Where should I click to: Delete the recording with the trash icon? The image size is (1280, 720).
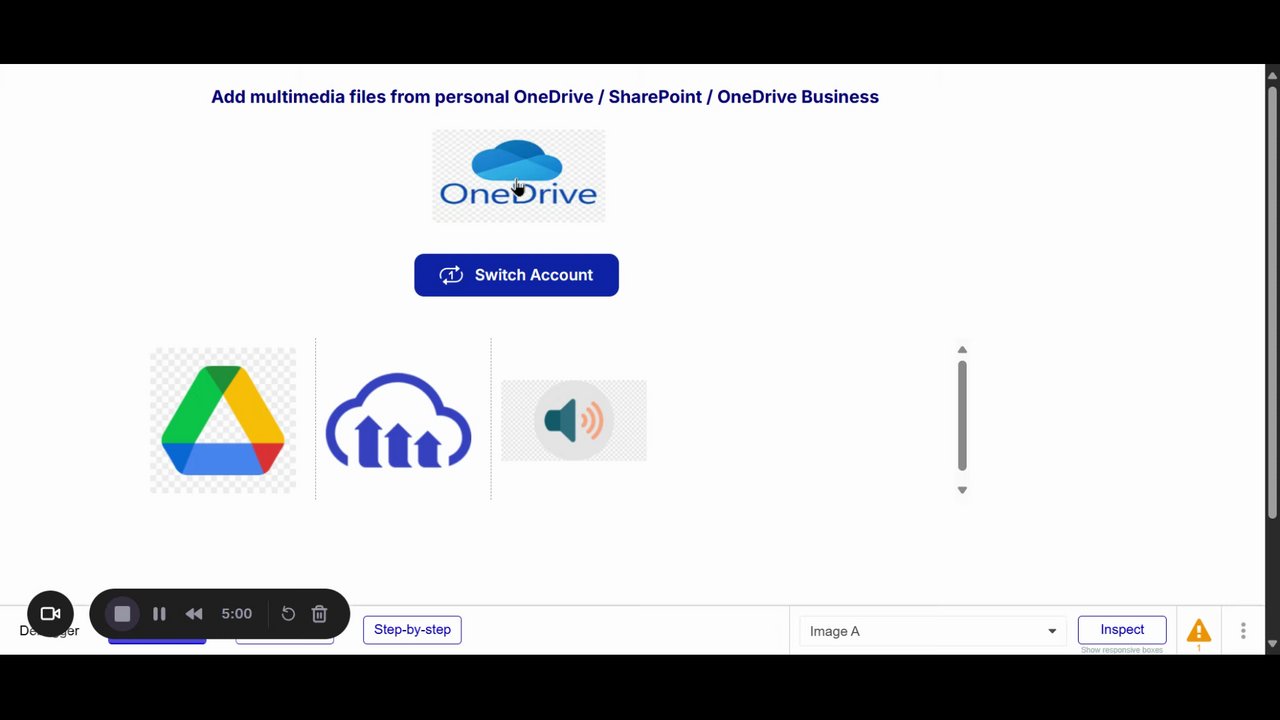[x=319, y=614]
